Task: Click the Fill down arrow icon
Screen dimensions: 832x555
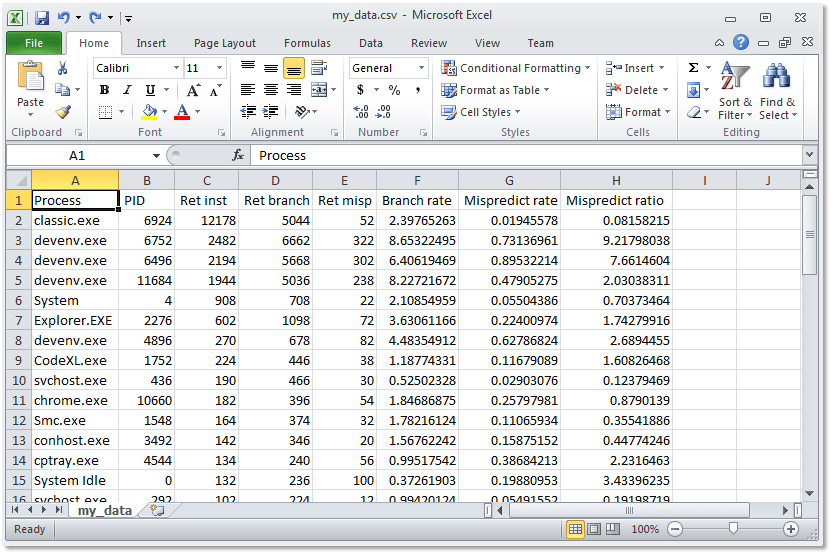Action: coord(693,90)
